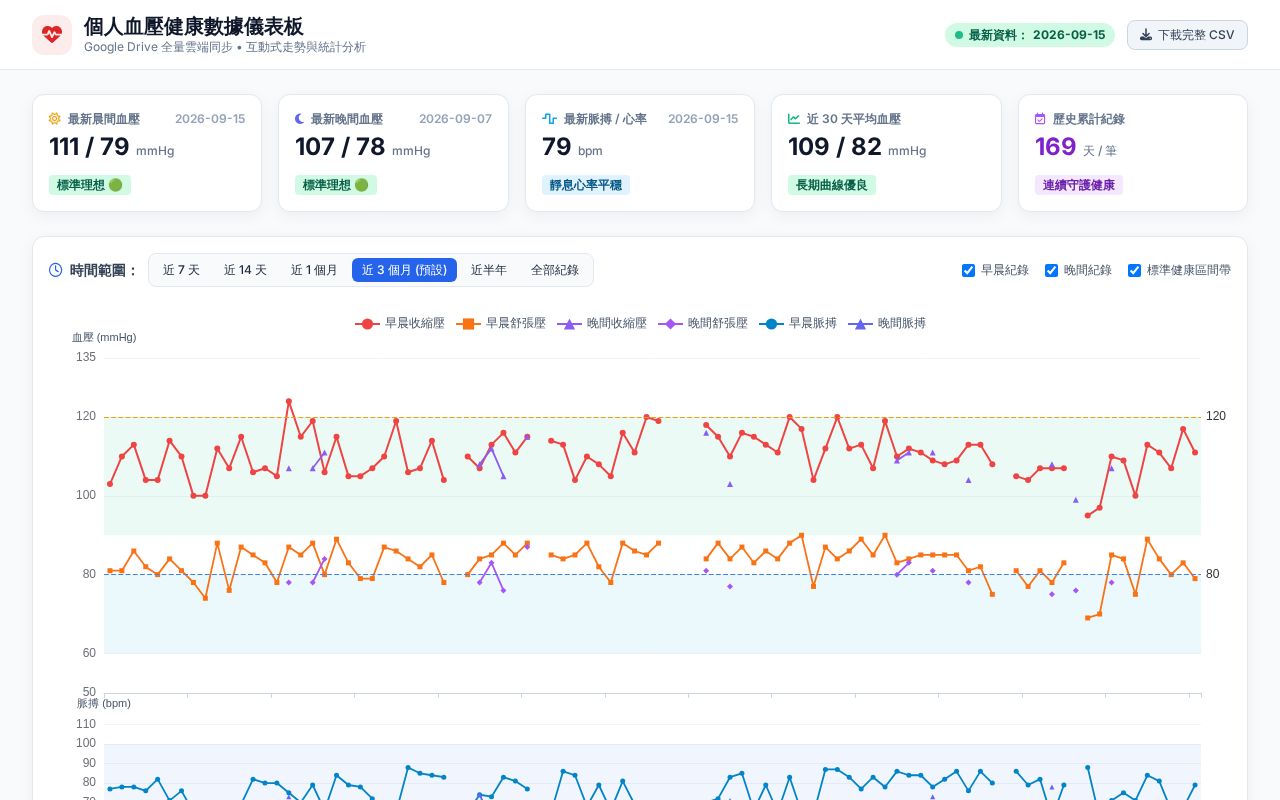Download the complete CSV file

coord(1187,35)
